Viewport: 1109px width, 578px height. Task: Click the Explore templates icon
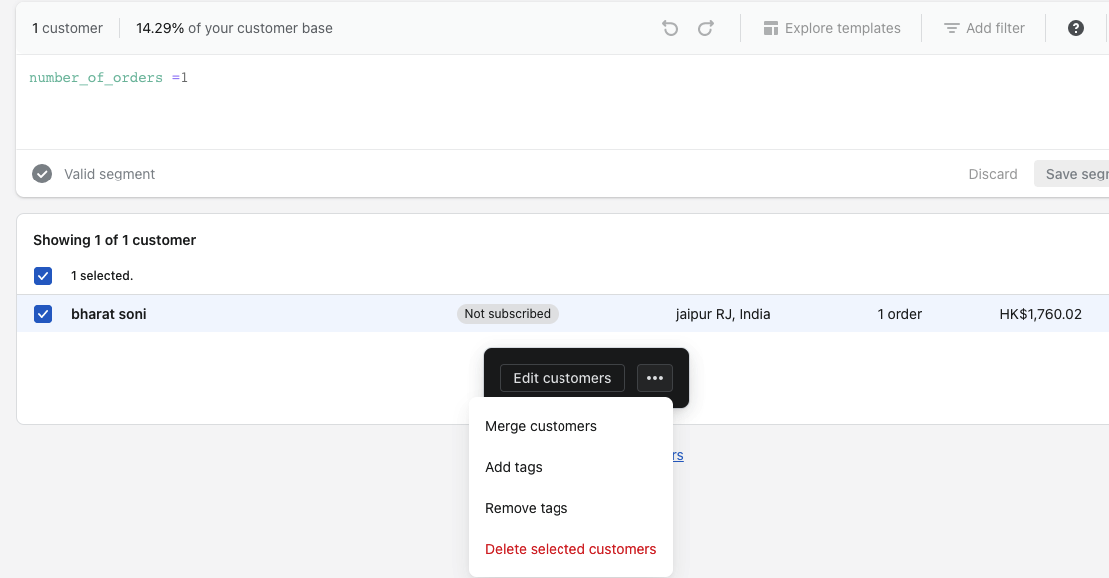point(771,28)
